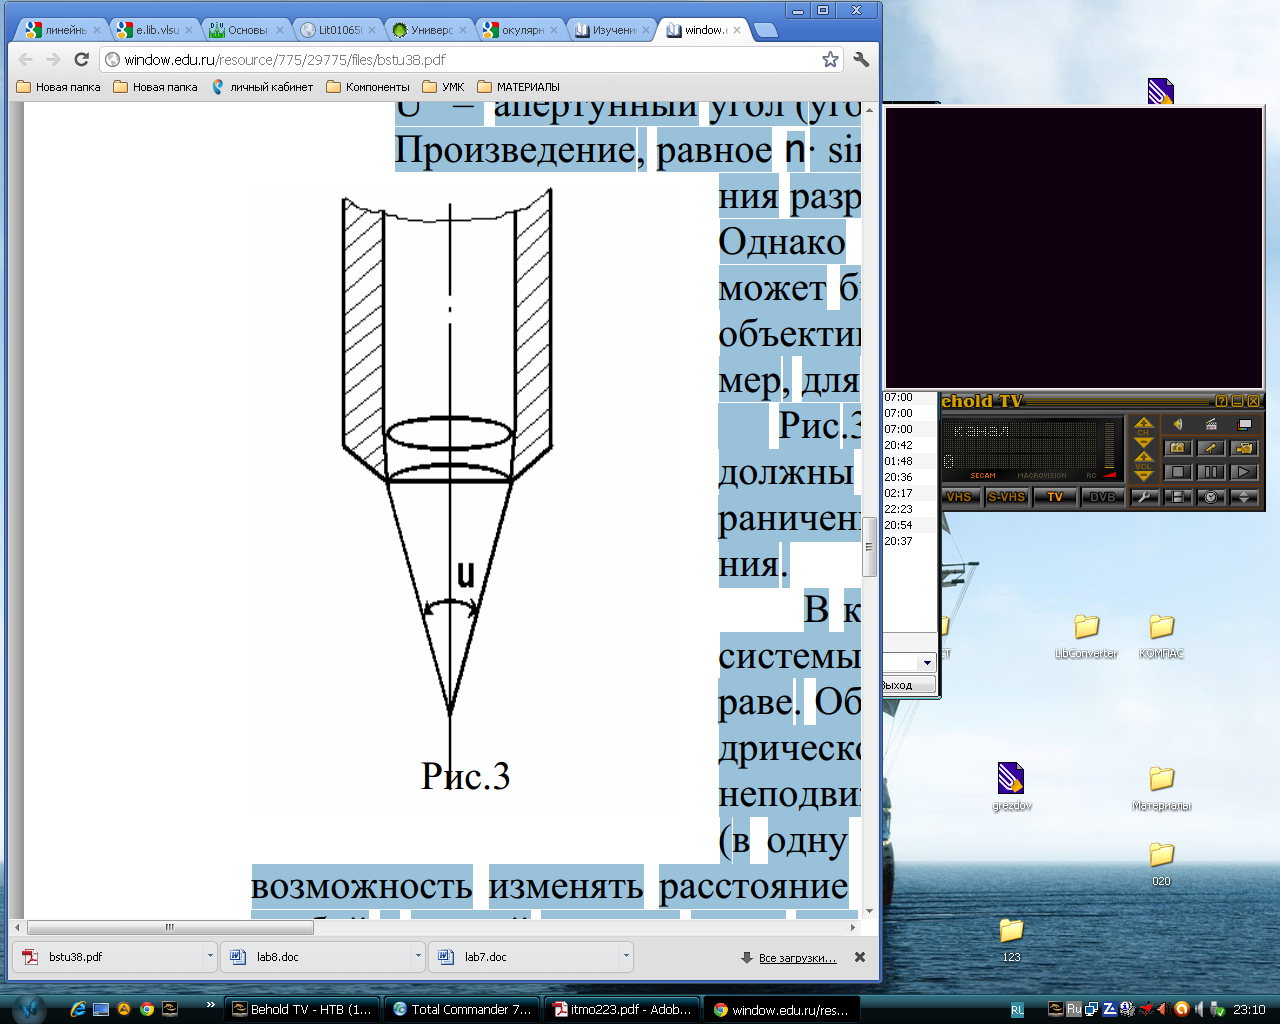The image size is (1280, 1024).
Task: Click the microphone icon in Behold TV
Action: coord(1211,447)
